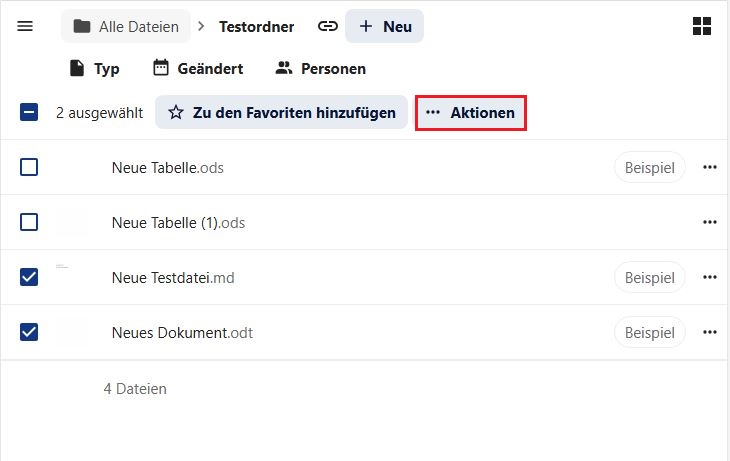Open the Typ filter dropdown
This screenshot has width=730, height=461.
[x=94, y=69]
